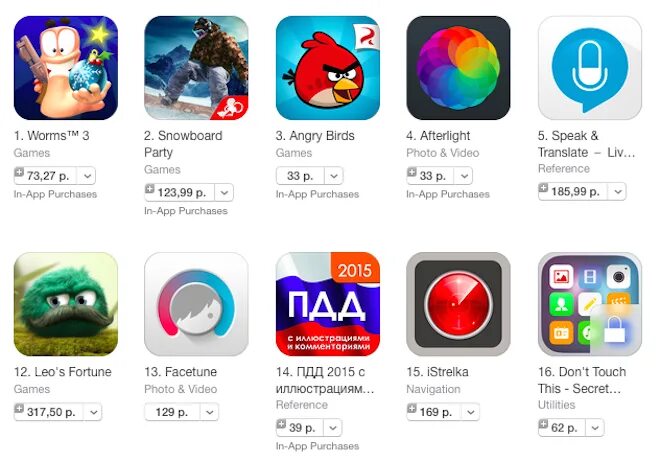Open the ПДД 2015 app icon
660x461 pixels.
[x=328, y=304]
